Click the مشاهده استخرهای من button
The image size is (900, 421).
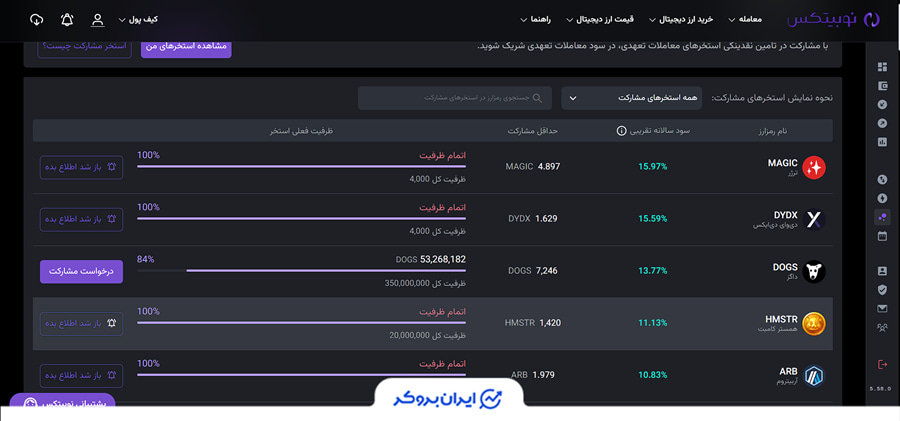pyautogui.click(x=186, y=46)
